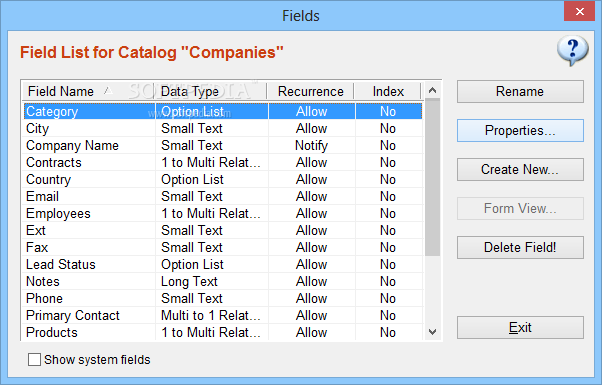
Task: Click 1 to Multi Relat... cell in Employees row
Action: click(x=212, y=213)
